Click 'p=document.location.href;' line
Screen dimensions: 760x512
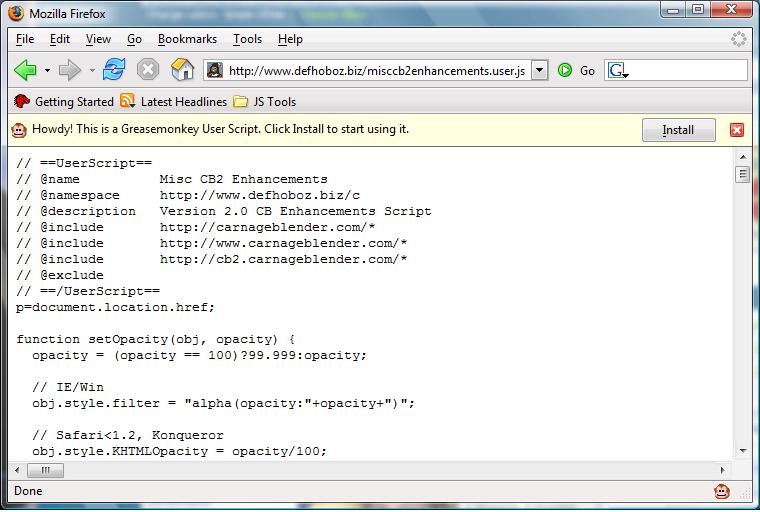(x=115, y=307)
